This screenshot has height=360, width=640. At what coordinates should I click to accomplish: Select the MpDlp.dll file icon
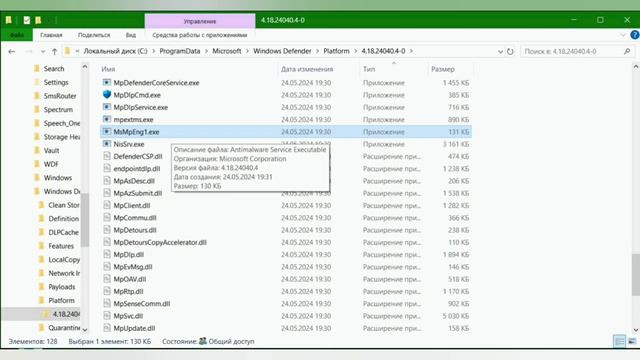(107, 254)
